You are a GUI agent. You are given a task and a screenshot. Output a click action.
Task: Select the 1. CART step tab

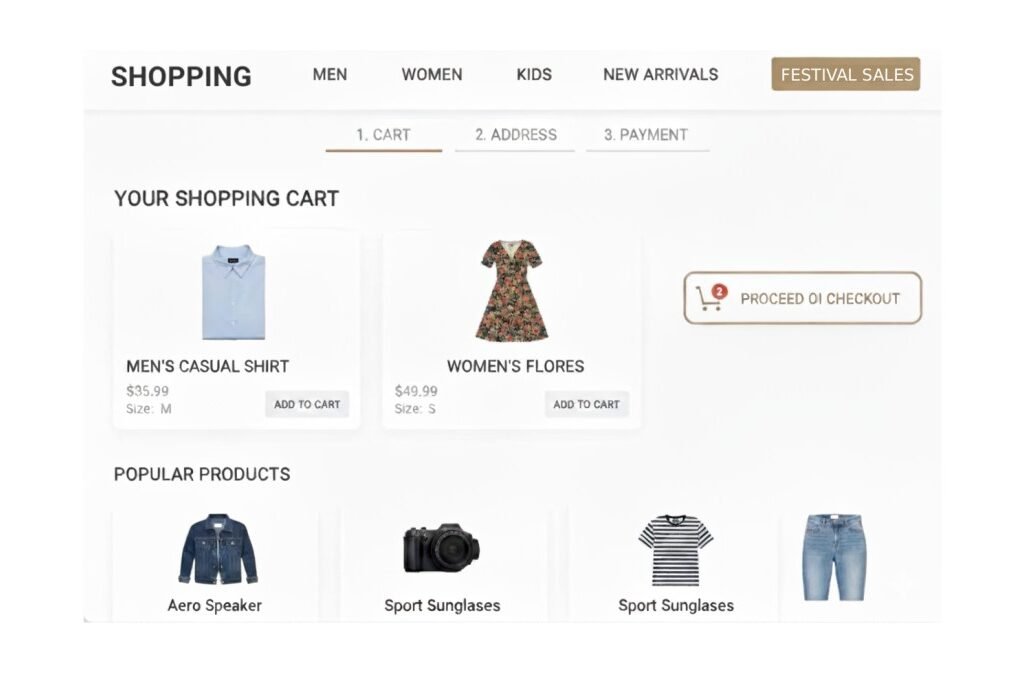[x=383, y=135]
